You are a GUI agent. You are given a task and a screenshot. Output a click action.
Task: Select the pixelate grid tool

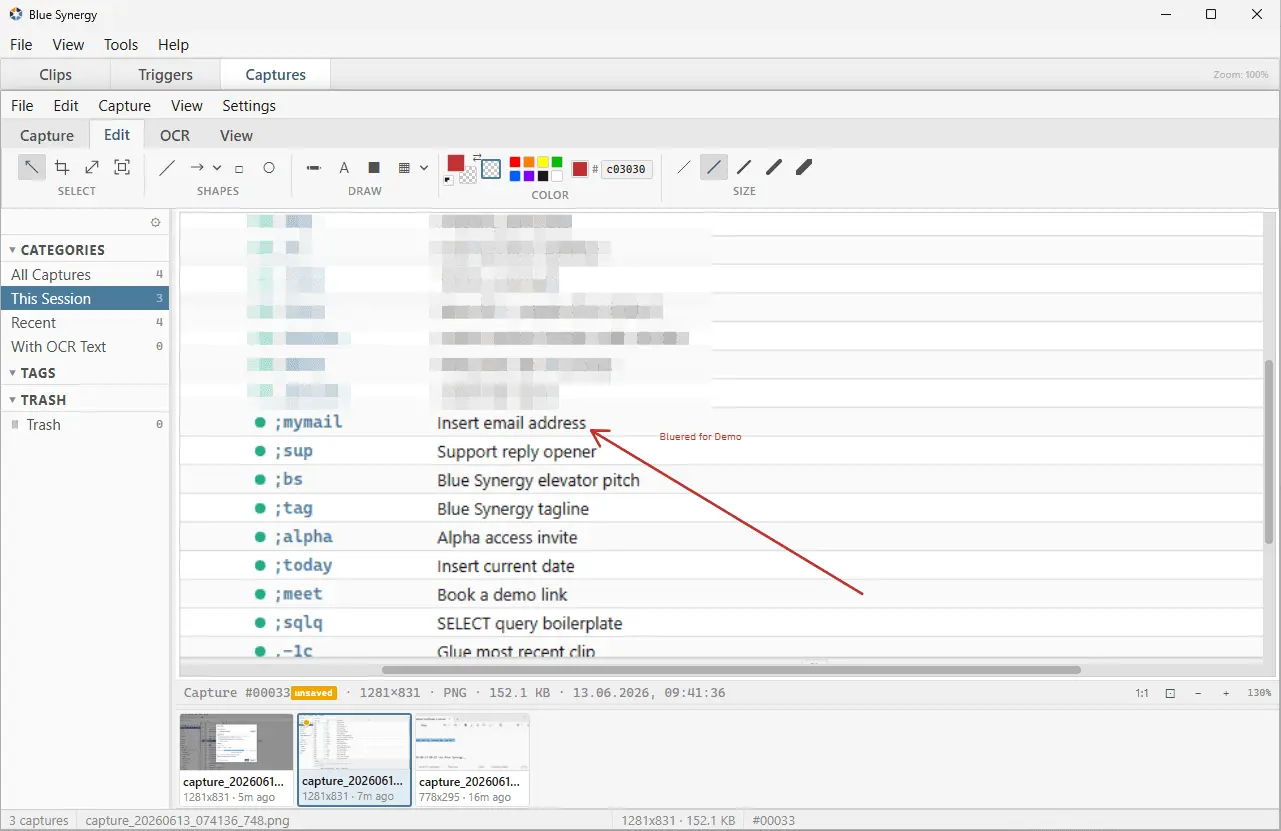click(405, 168)
